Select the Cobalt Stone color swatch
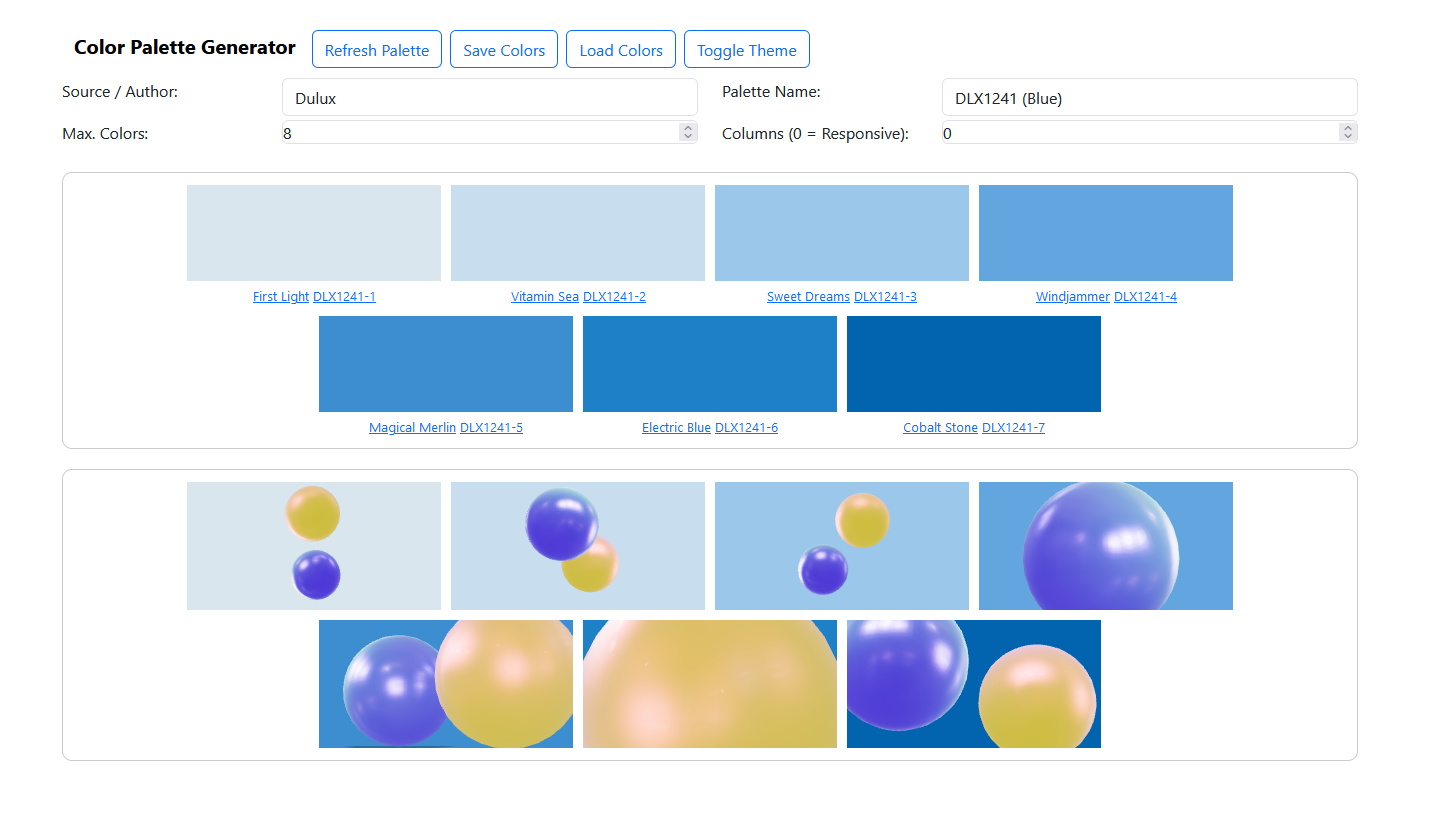The image size is (1434, 817). [x=974, y=364]
